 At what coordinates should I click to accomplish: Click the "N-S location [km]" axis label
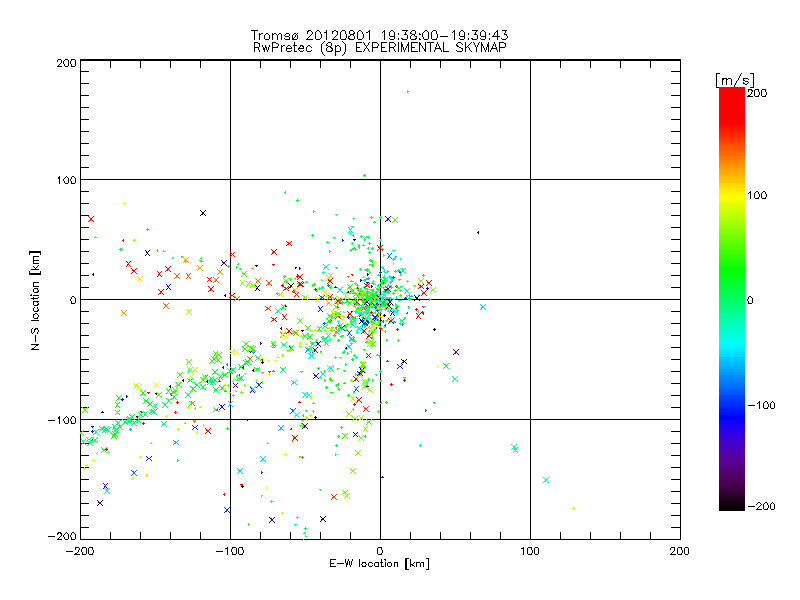(x=35, y=300)
